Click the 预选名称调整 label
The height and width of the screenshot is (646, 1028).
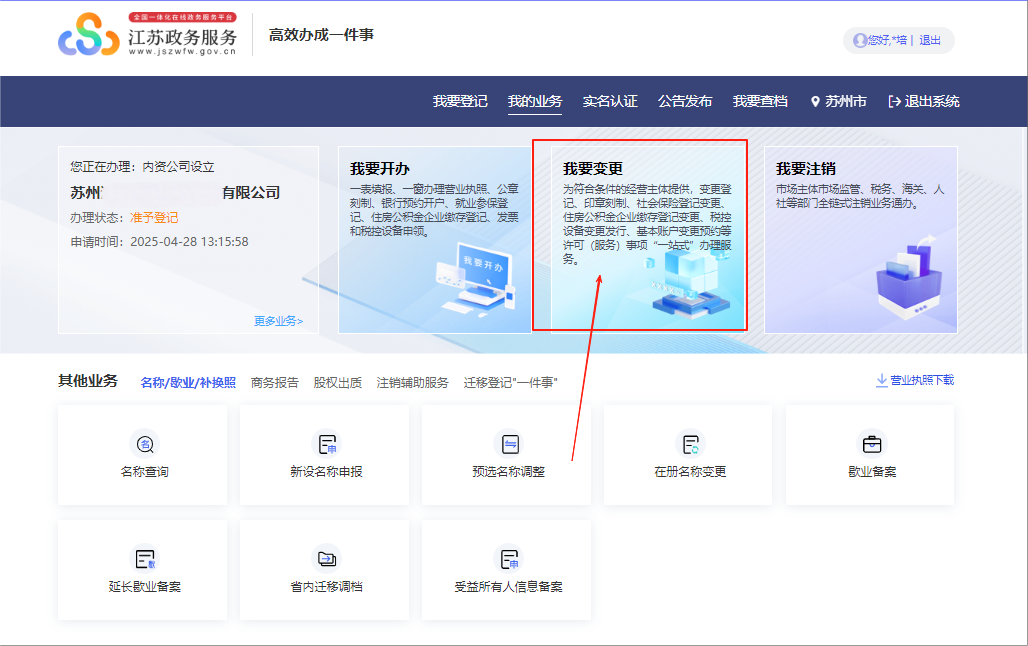[509, 472]
